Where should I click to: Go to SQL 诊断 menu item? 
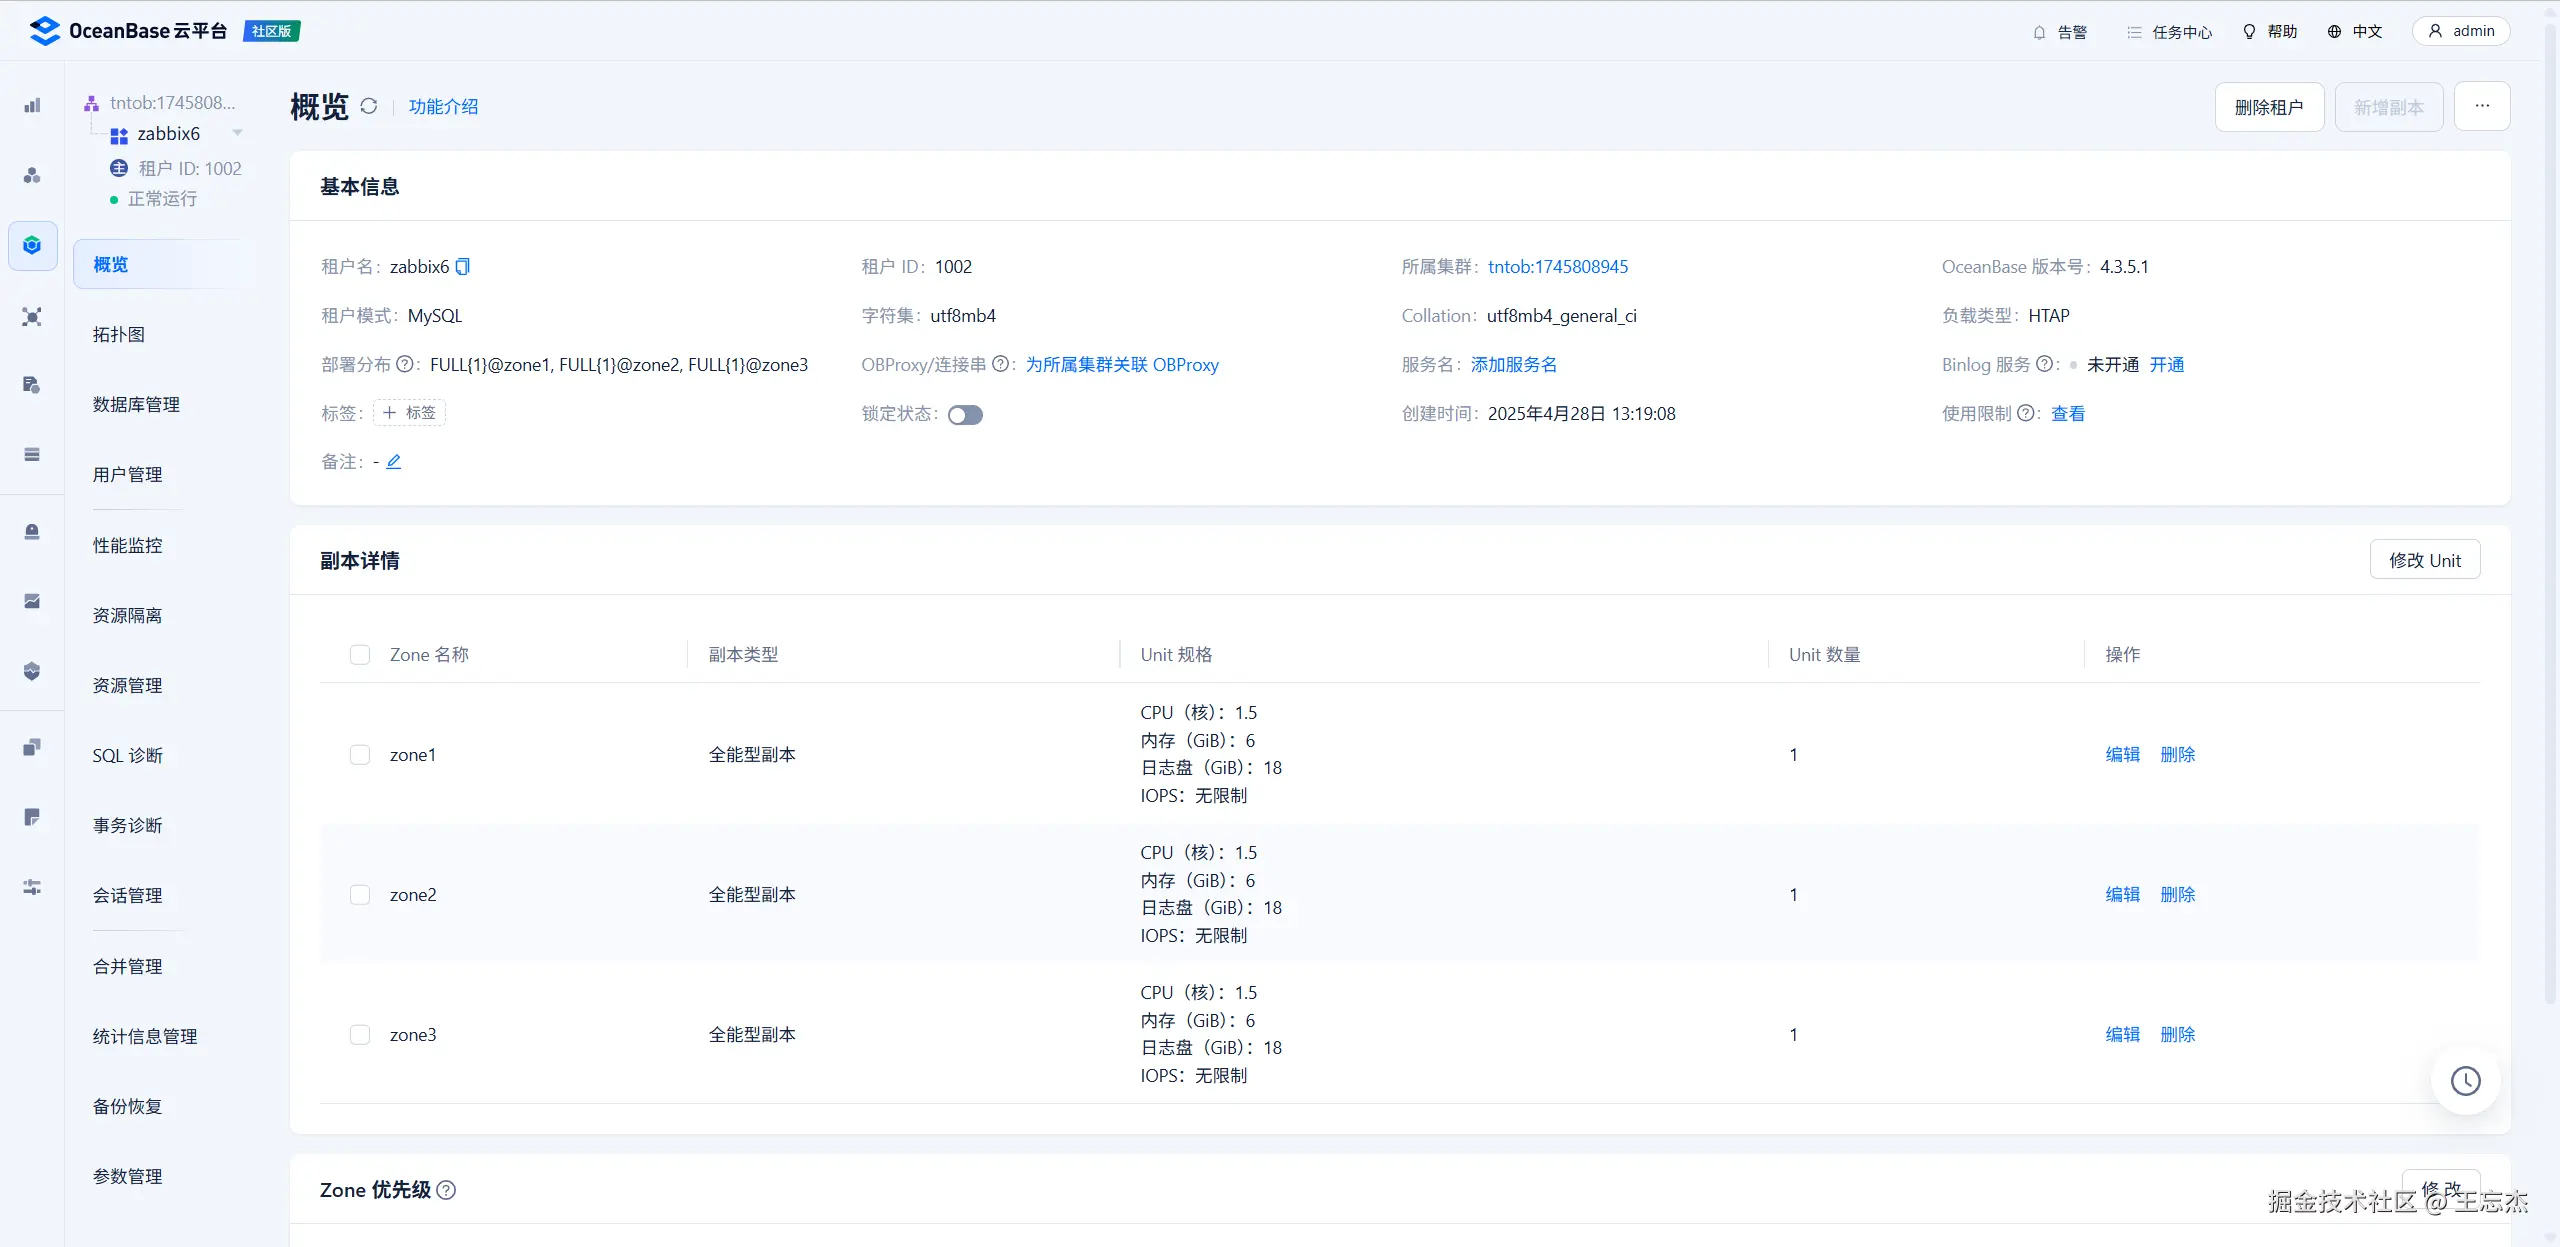coord(127,756)
